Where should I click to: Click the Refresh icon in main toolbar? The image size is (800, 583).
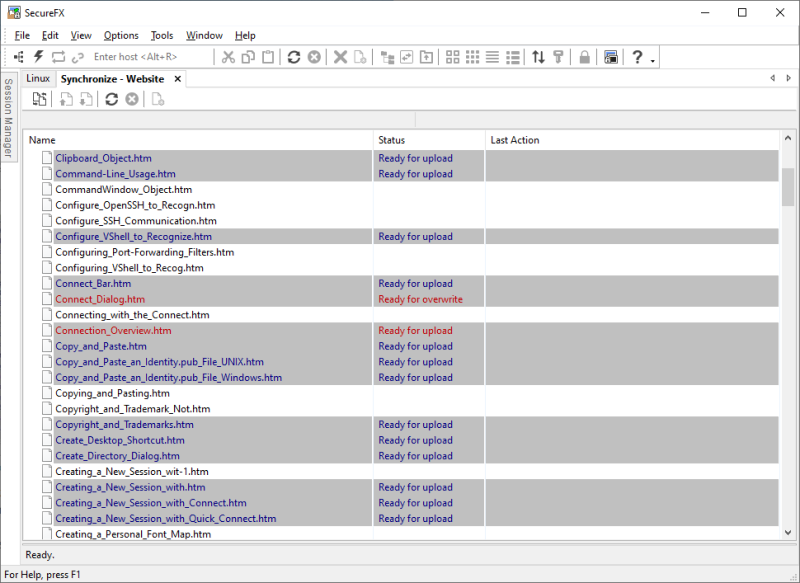pos(294,57)
